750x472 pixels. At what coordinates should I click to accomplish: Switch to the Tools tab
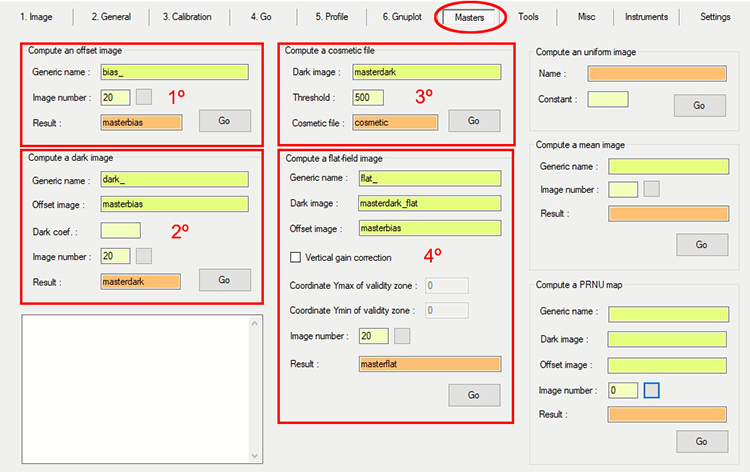528,17
